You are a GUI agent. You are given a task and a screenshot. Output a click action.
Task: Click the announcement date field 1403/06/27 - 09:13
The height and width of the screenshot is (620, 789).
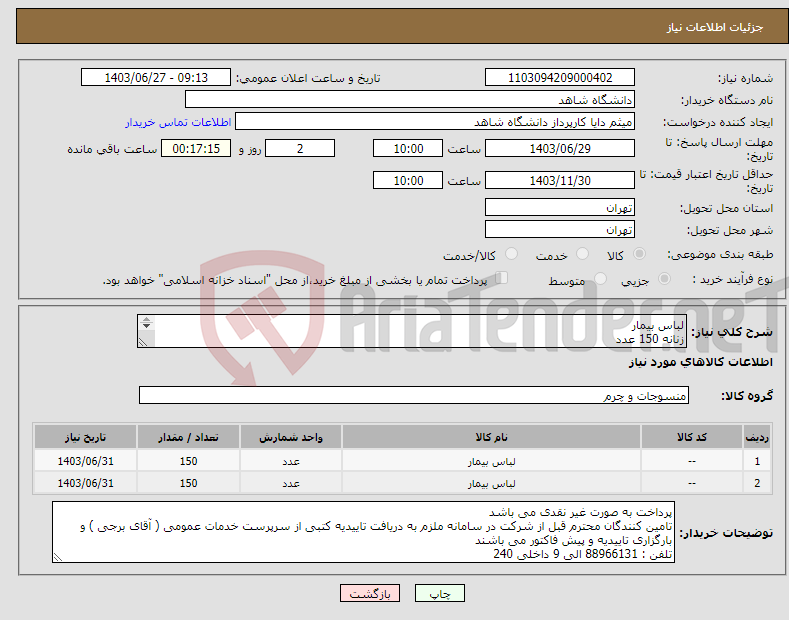point(155,78)
